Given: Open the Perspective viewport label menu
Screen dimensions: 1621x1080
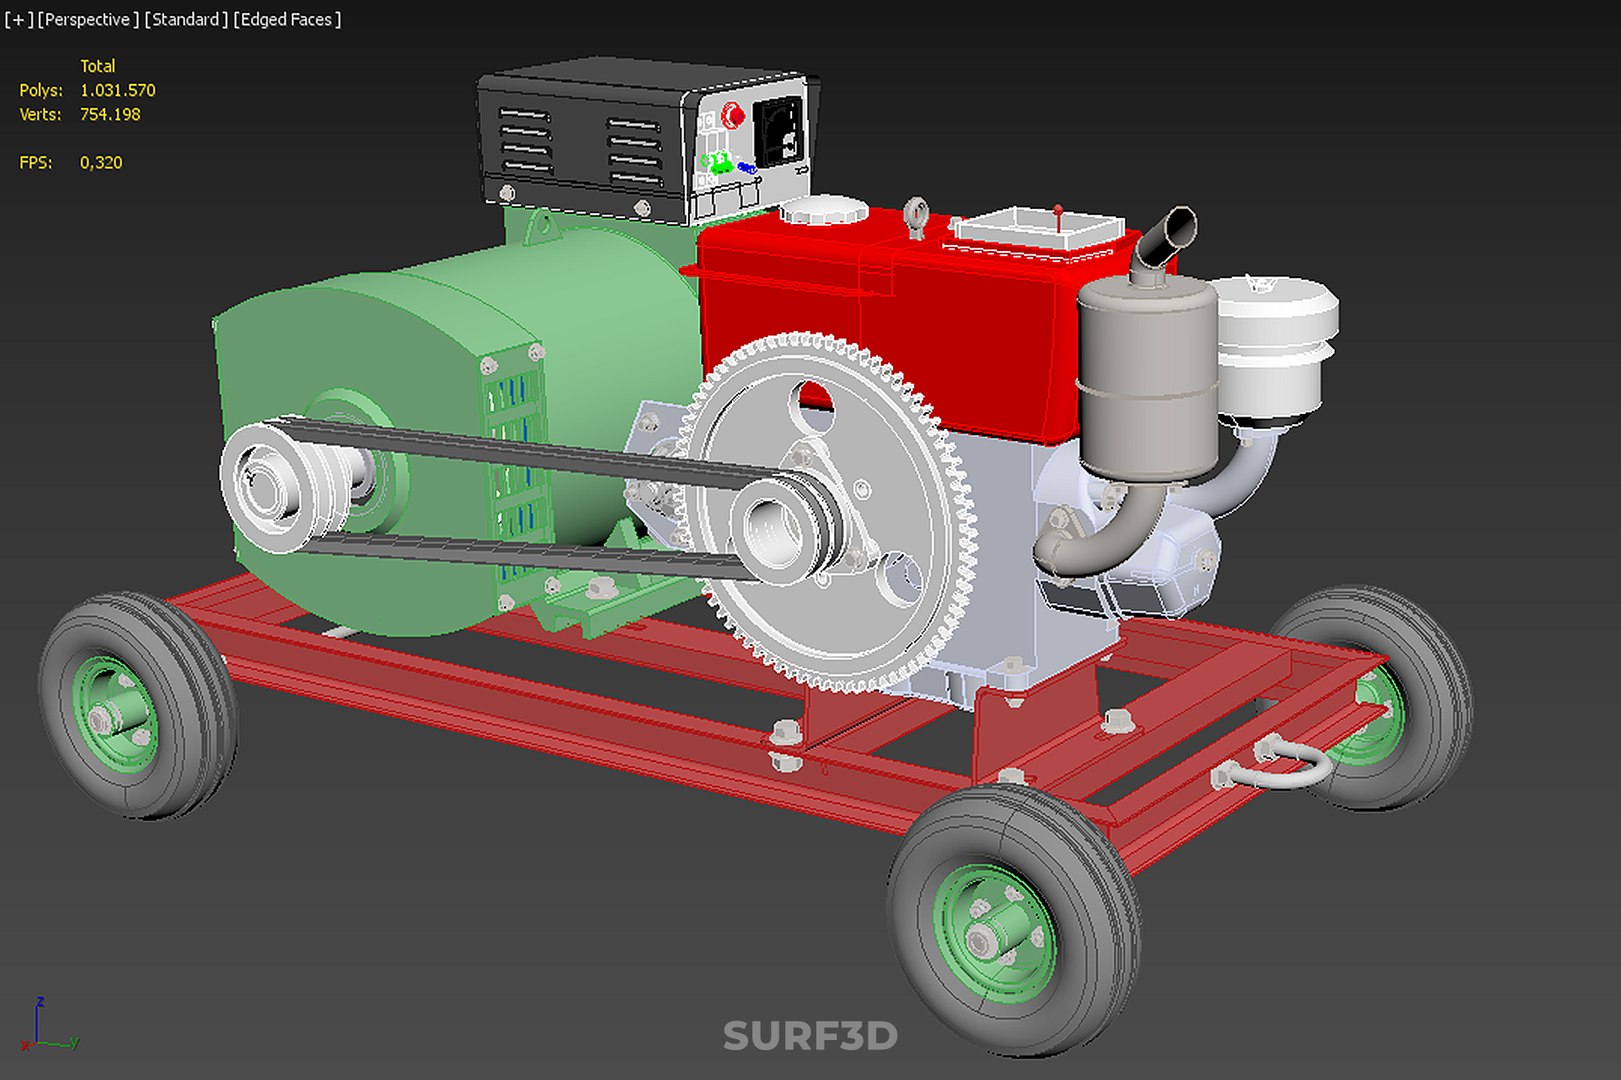Looking at the screenshot, I should (x=88, y=20).
